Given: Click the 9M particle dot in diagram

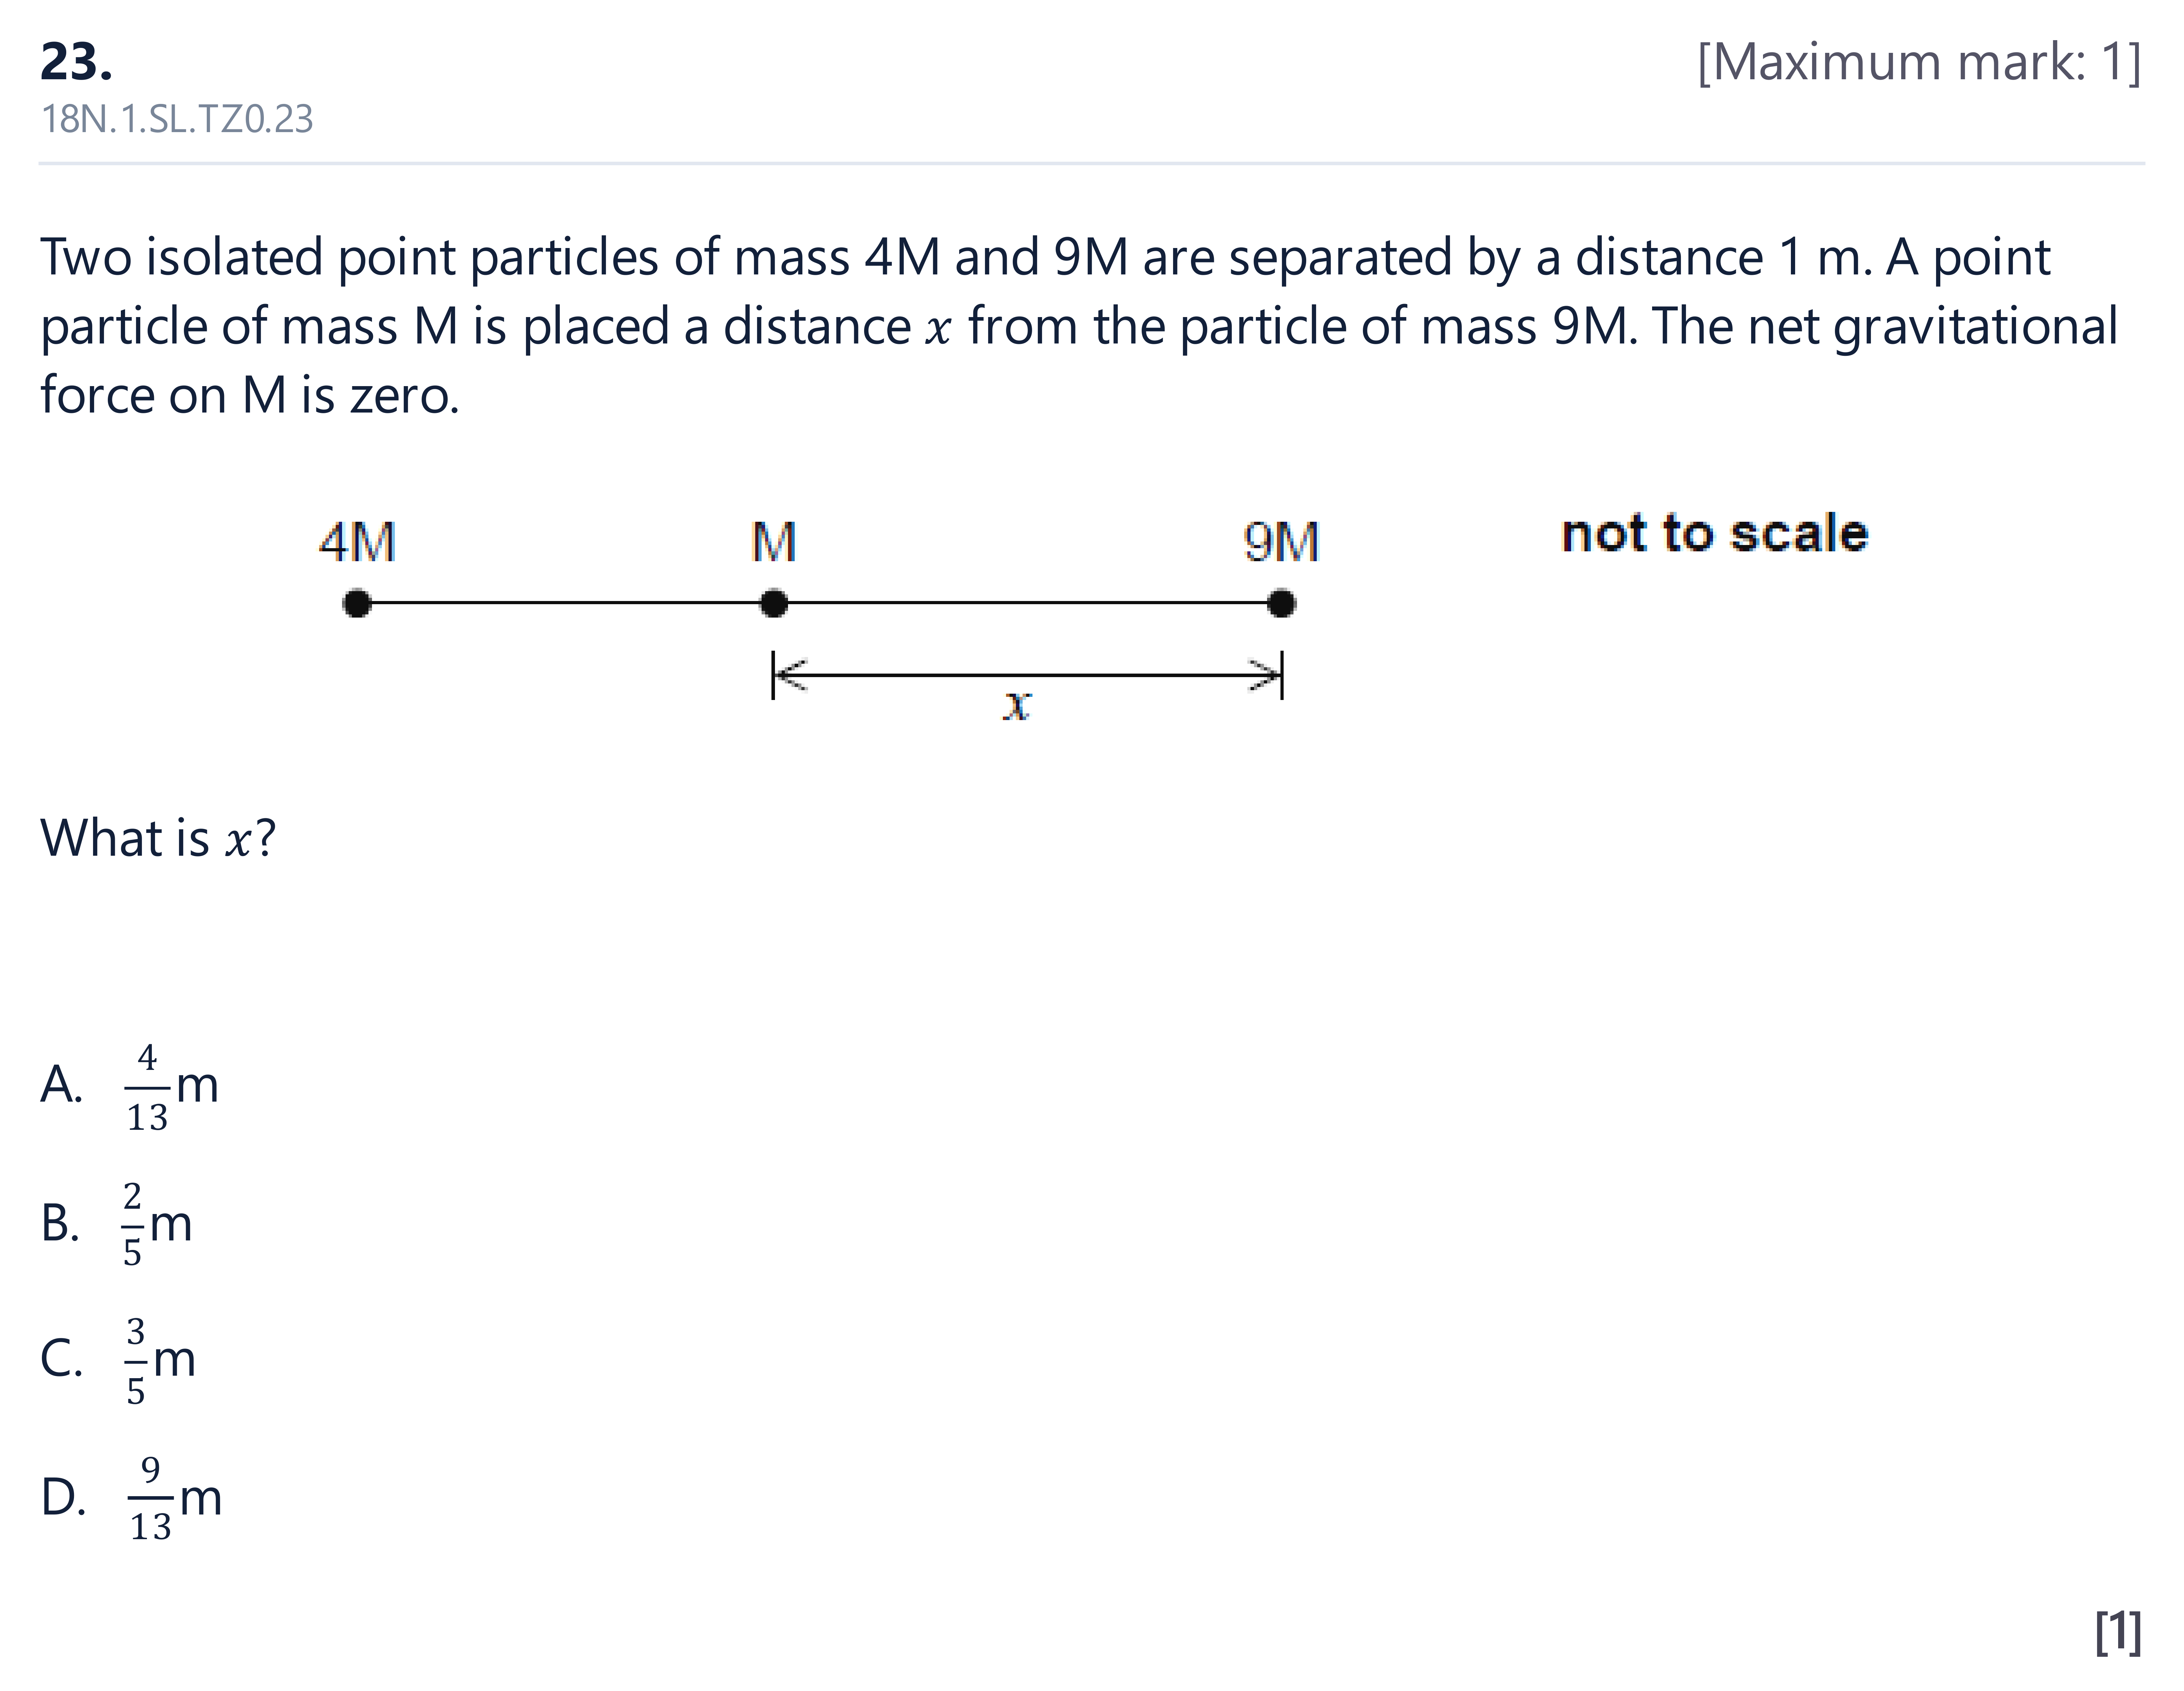Looking at the screenshot, I should point(1281,604).
